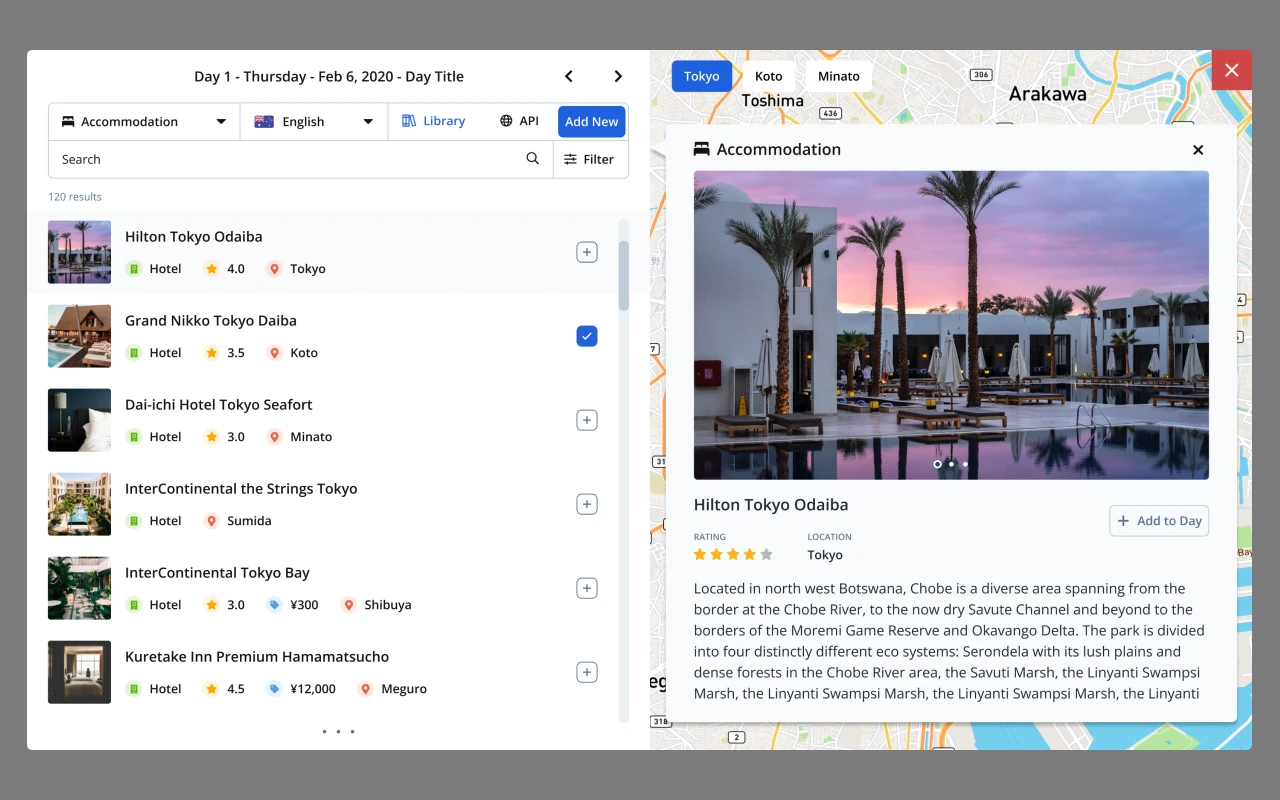Click the star icon beside 4.5 rating
Screen dimensions: 1280x800
[211, 689]
